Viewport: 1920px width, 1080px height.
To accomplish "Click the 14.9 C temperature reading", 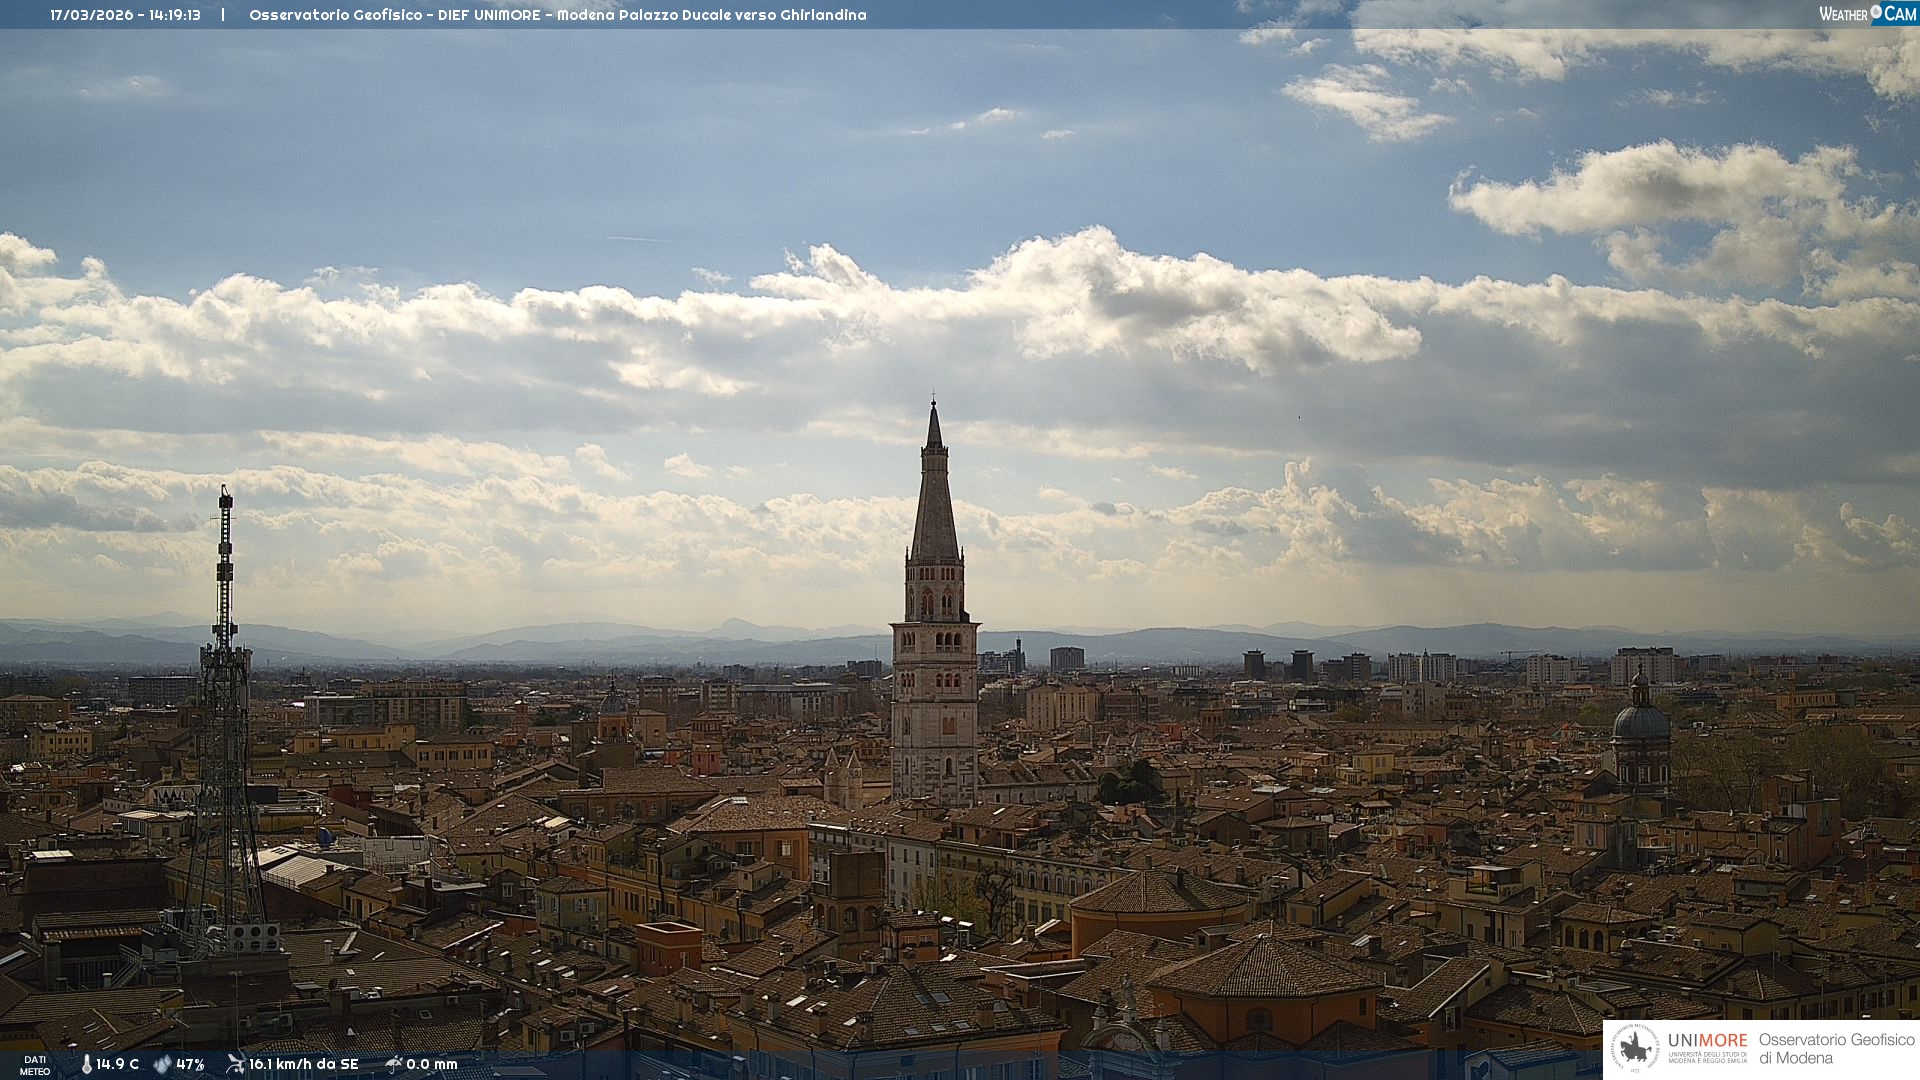I will click(118, 1064).
